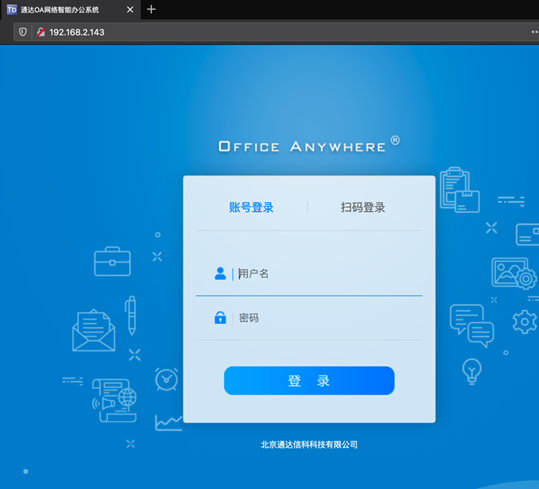Click the gear settings illustration icon

[525, 322]
